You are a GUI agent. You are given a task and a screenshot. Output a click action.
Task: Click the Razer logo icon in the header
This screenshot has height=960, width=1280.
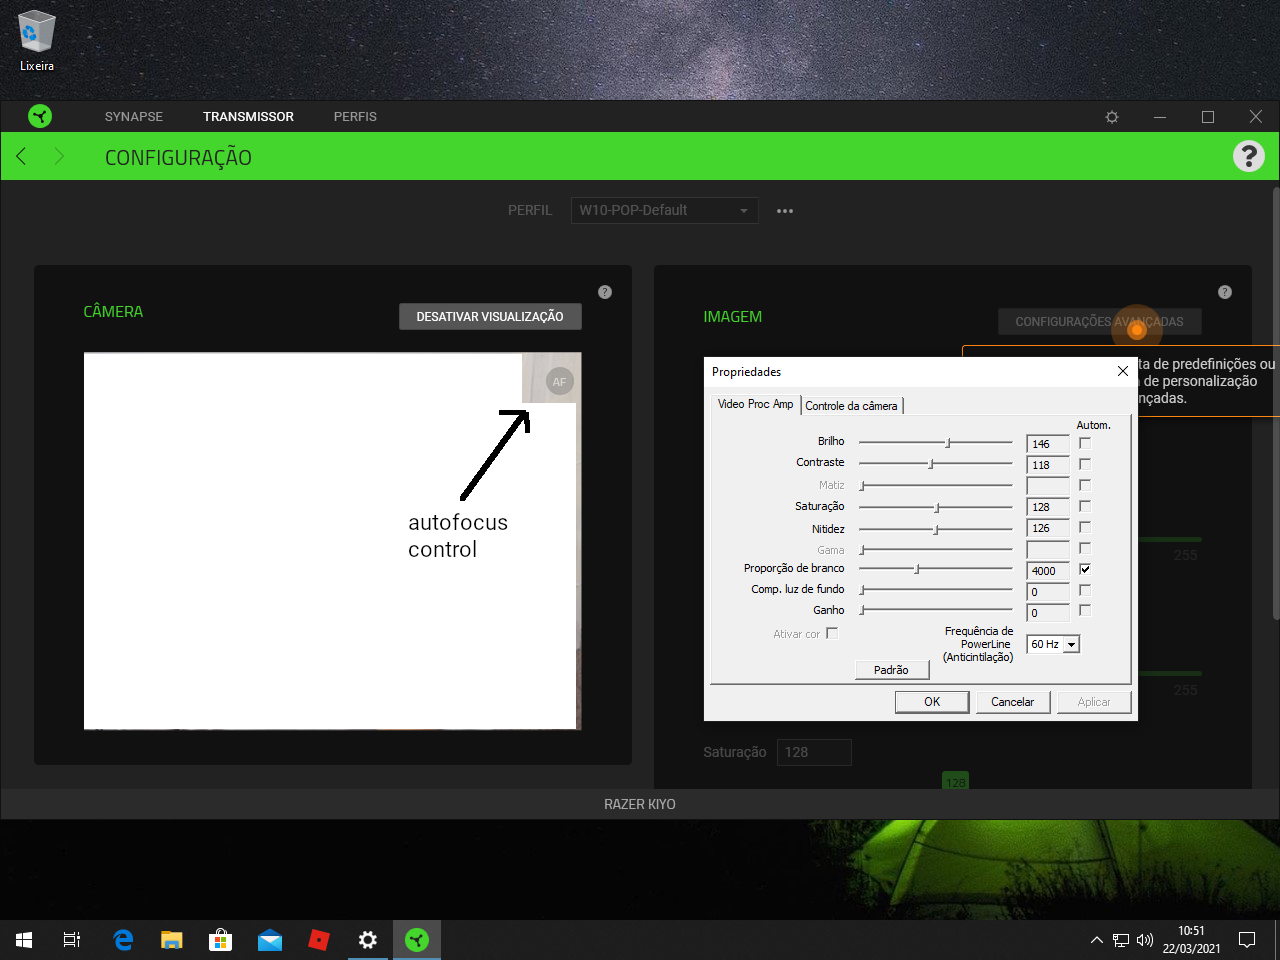coord(40,116)
